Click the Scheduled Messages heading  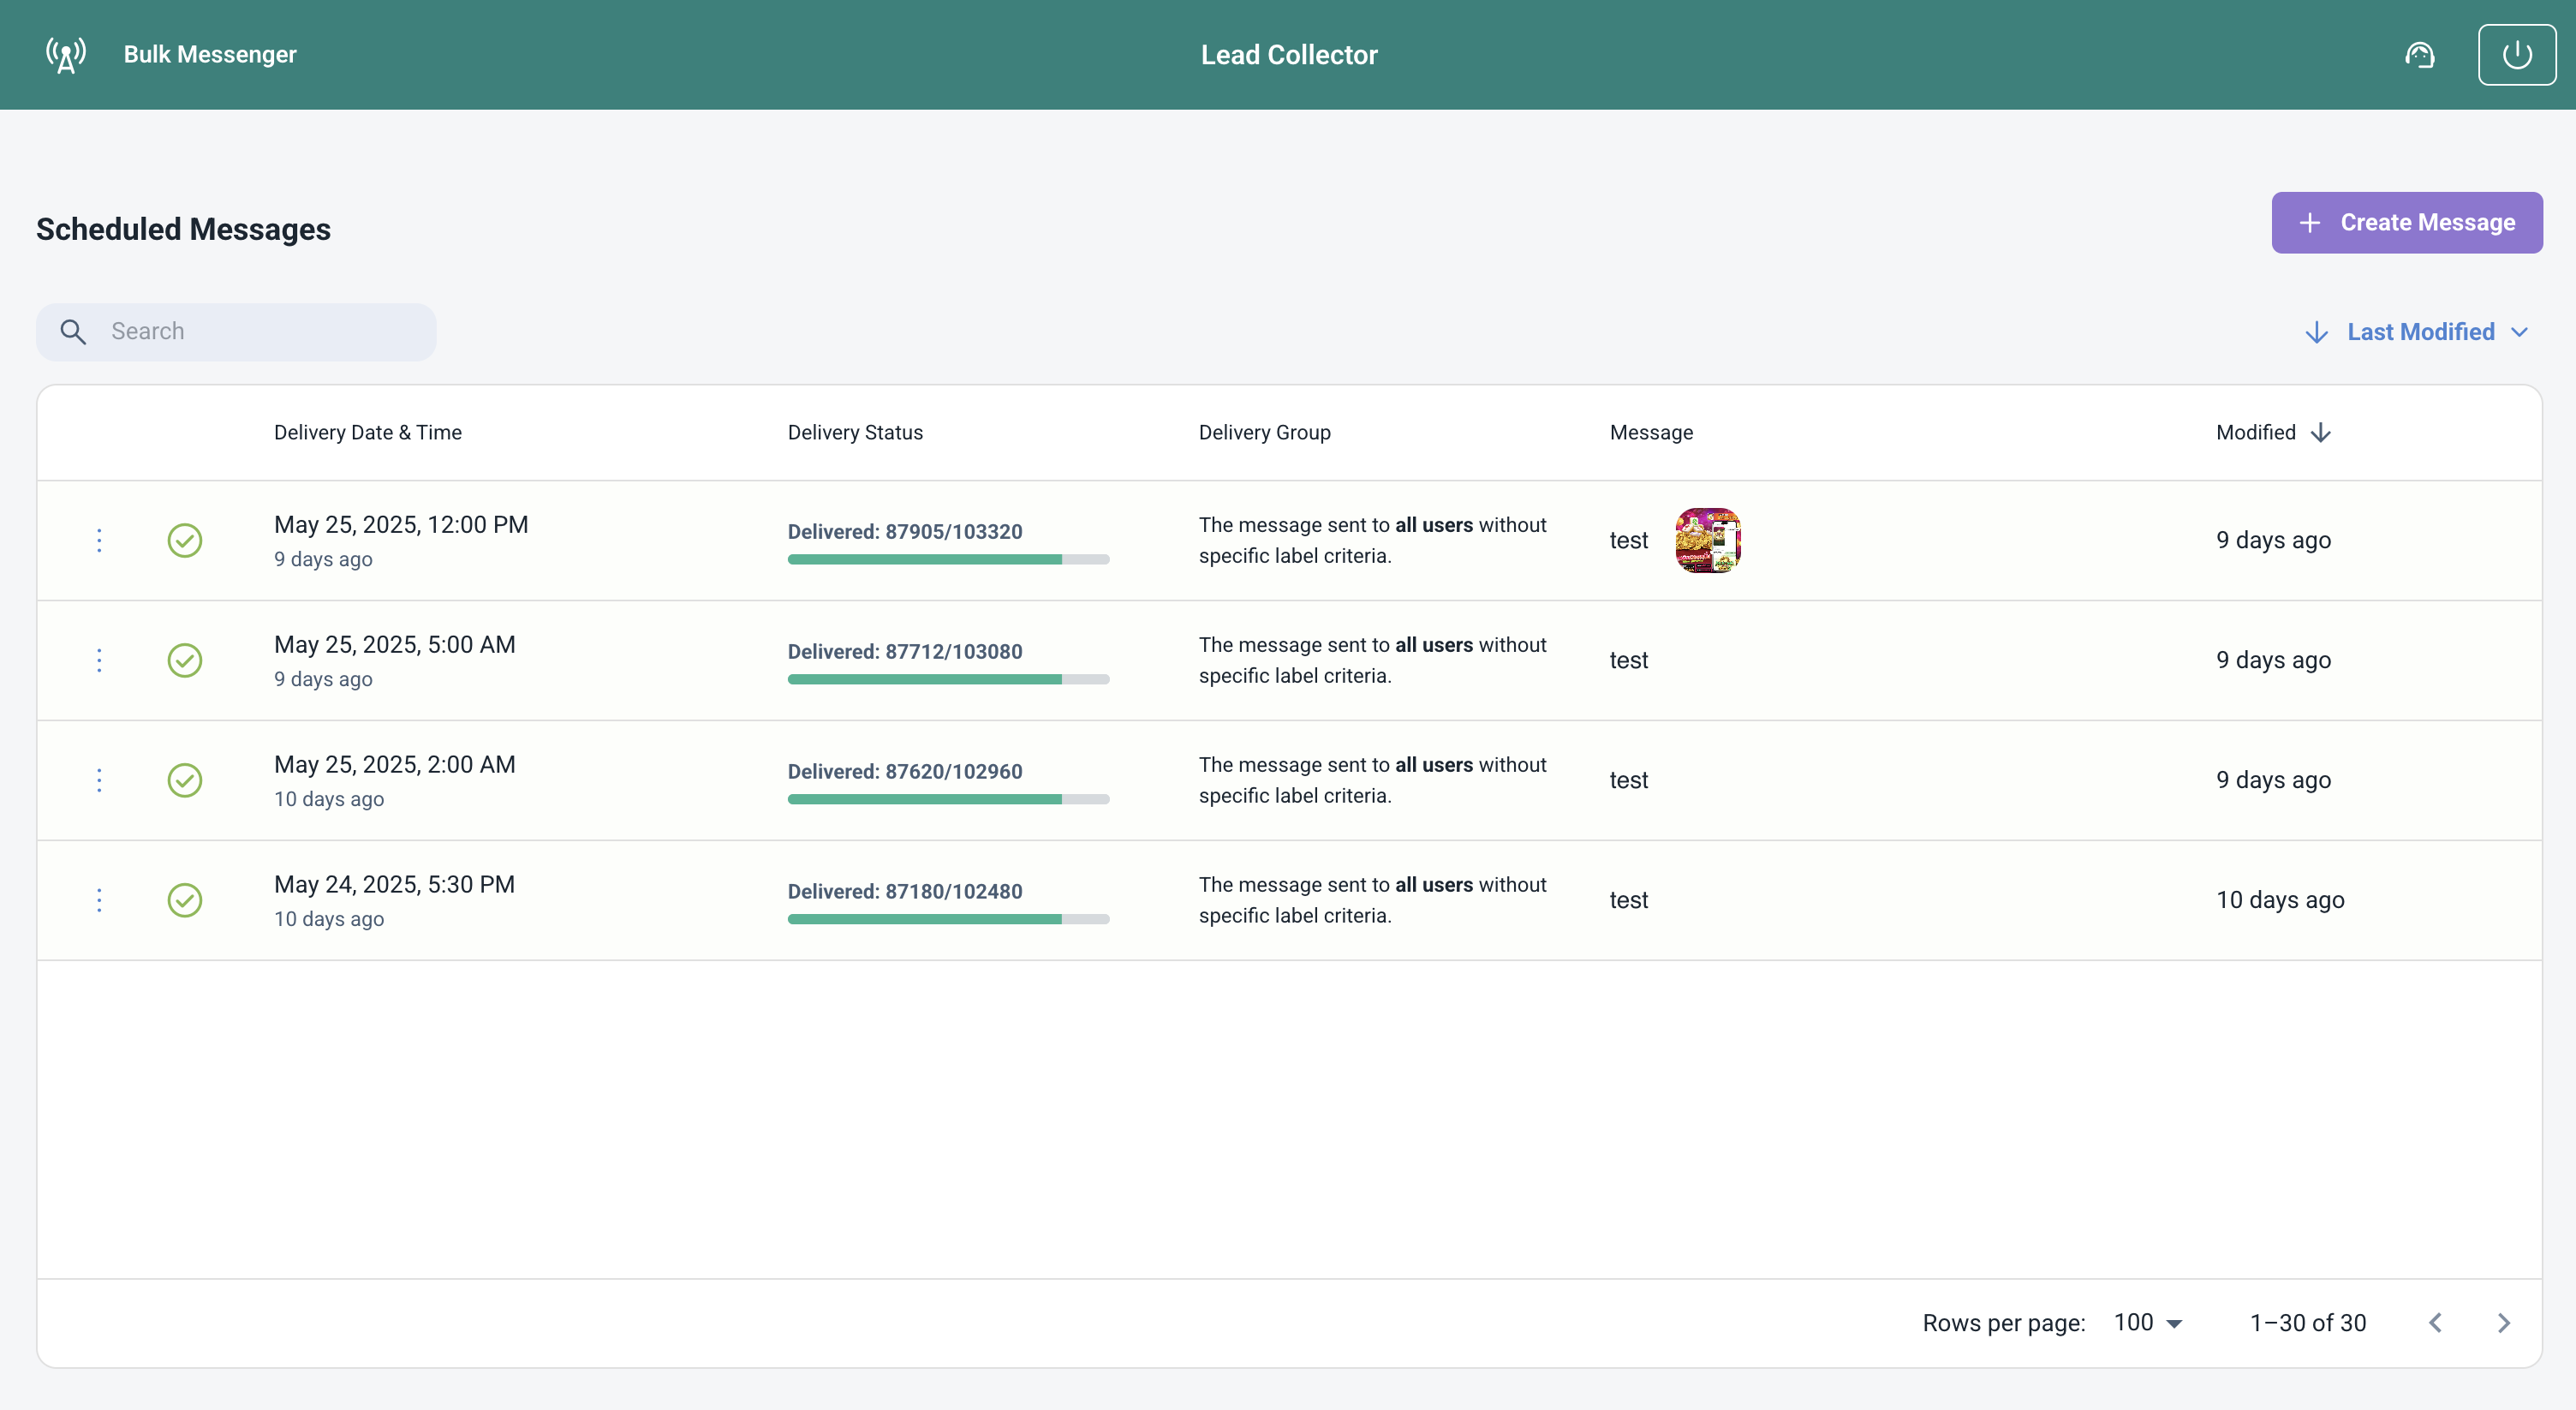(183, 229)
